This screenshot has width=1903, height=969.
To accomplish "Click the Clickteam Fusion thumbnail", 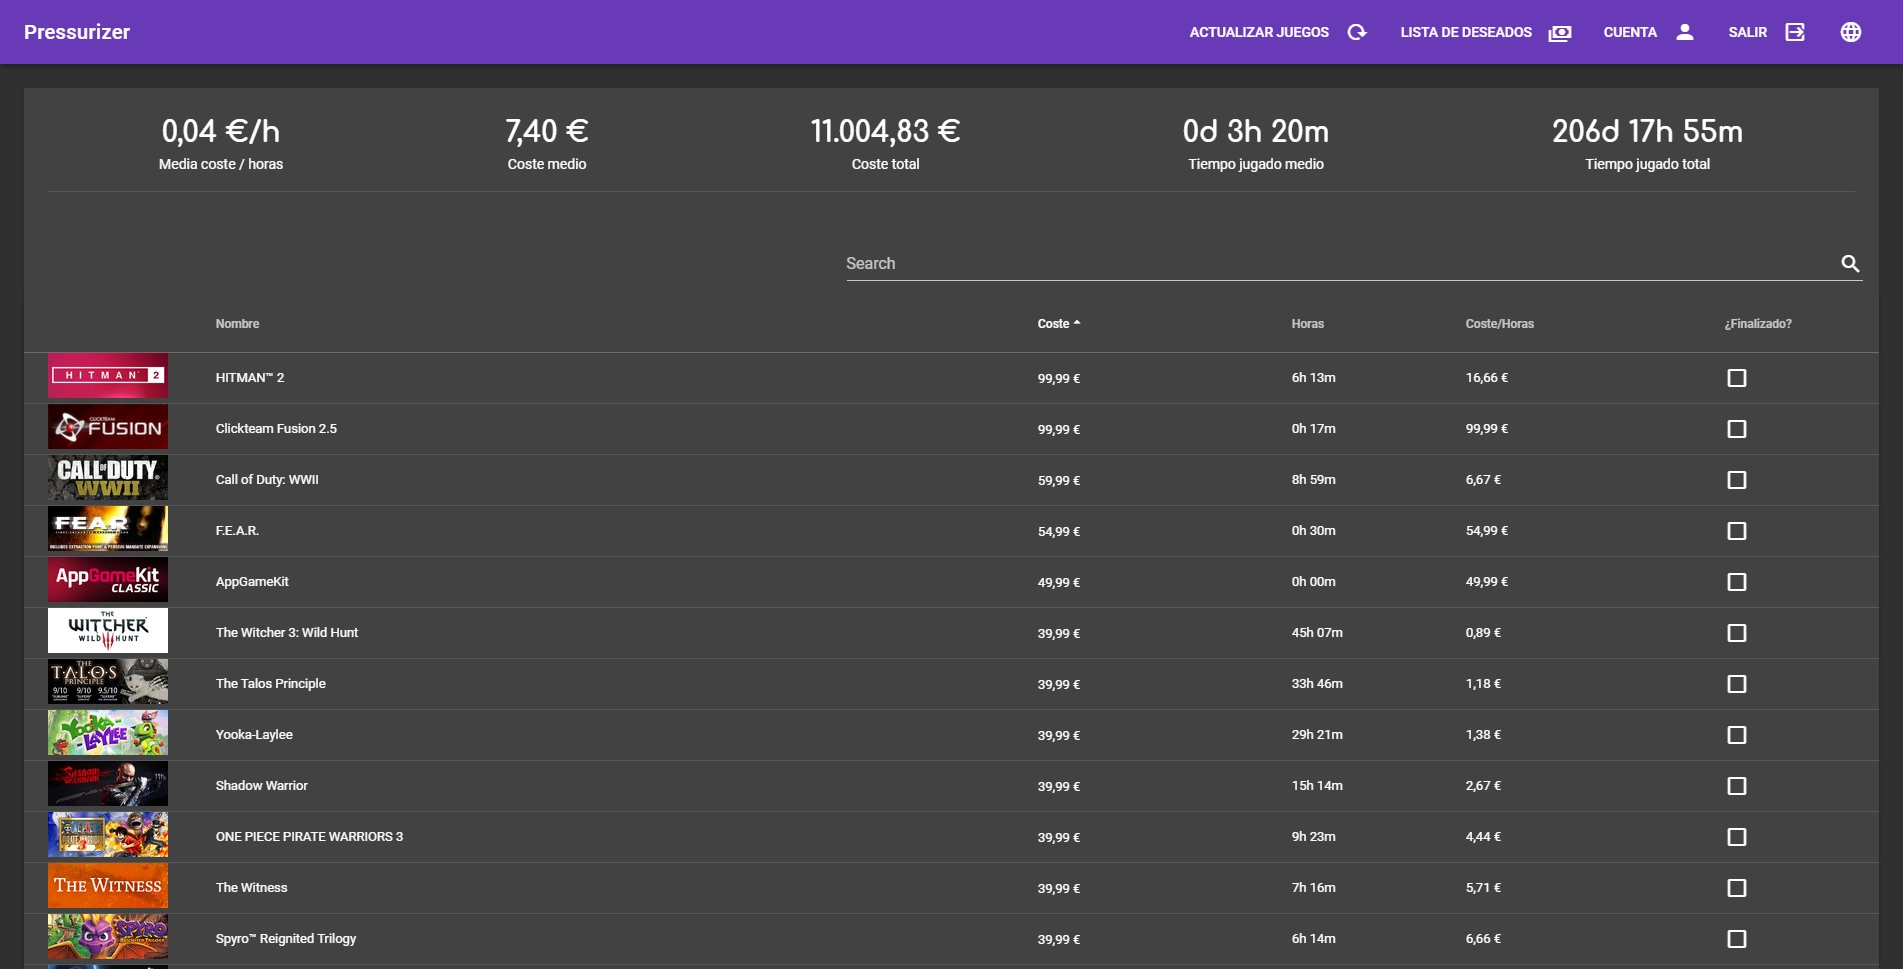I will click(108, 427).
